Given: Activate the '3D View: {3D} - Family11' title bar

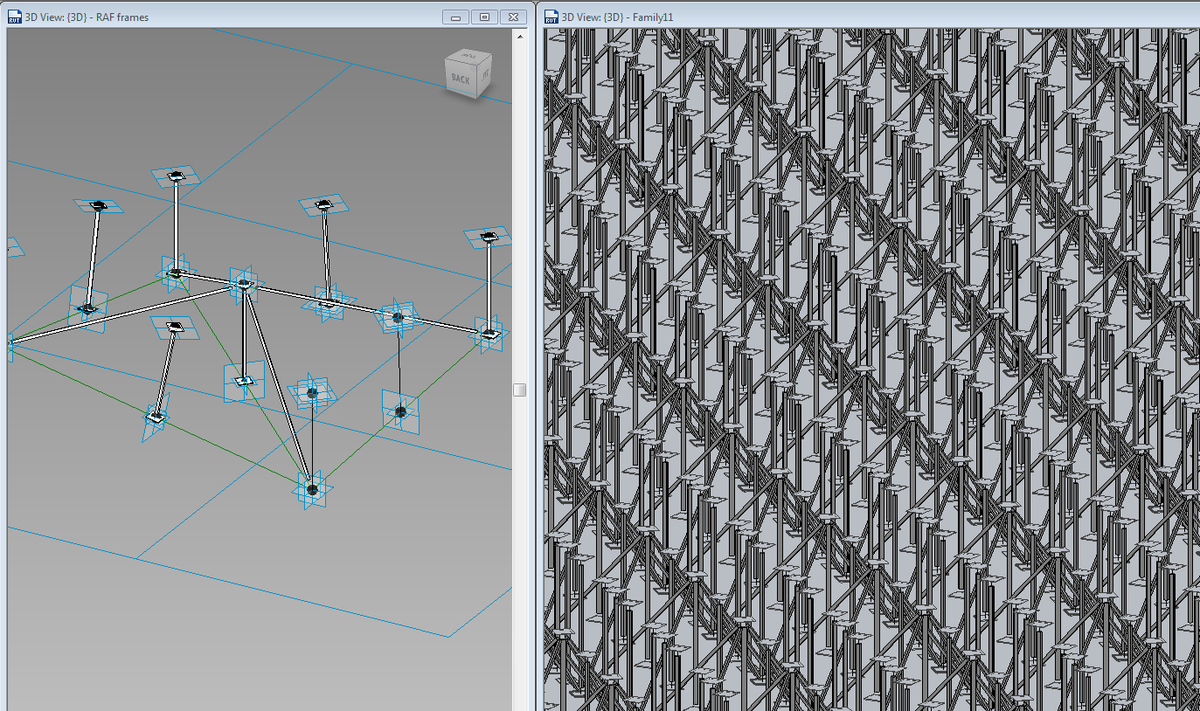Looking at the screenshot, I should click(868, 16).
